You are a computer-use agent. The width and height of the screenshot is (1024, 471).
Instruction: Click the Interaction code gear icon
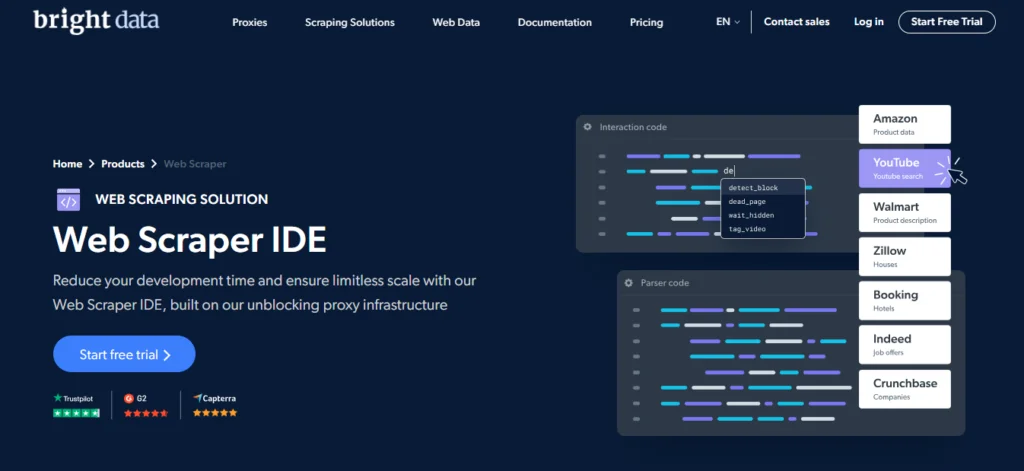[588, 127]
